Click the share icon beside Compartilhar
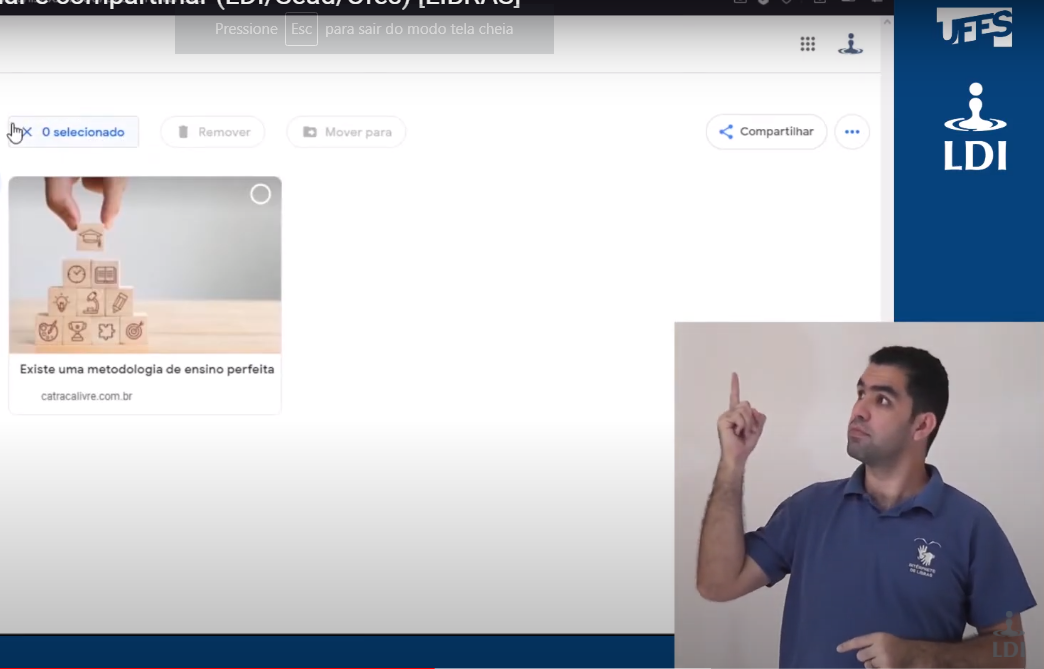This screenshot has height=669, width=1044. coord(726,132)
